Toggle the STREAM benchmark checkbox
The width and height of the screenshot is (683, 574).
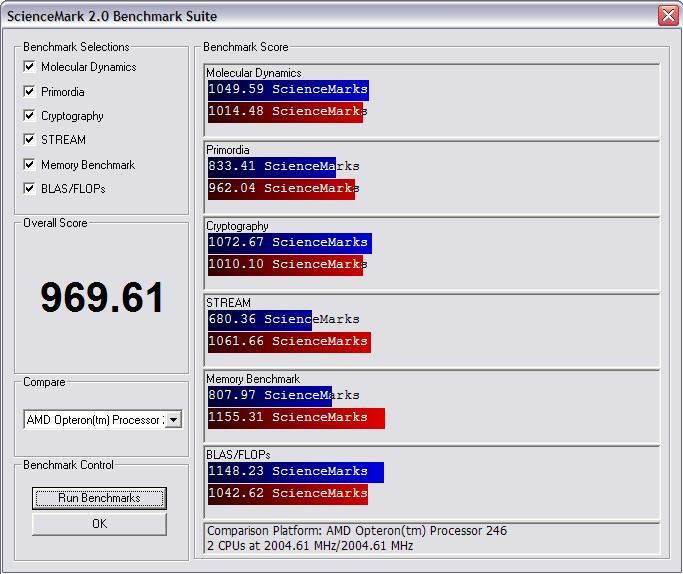point(30,140)
